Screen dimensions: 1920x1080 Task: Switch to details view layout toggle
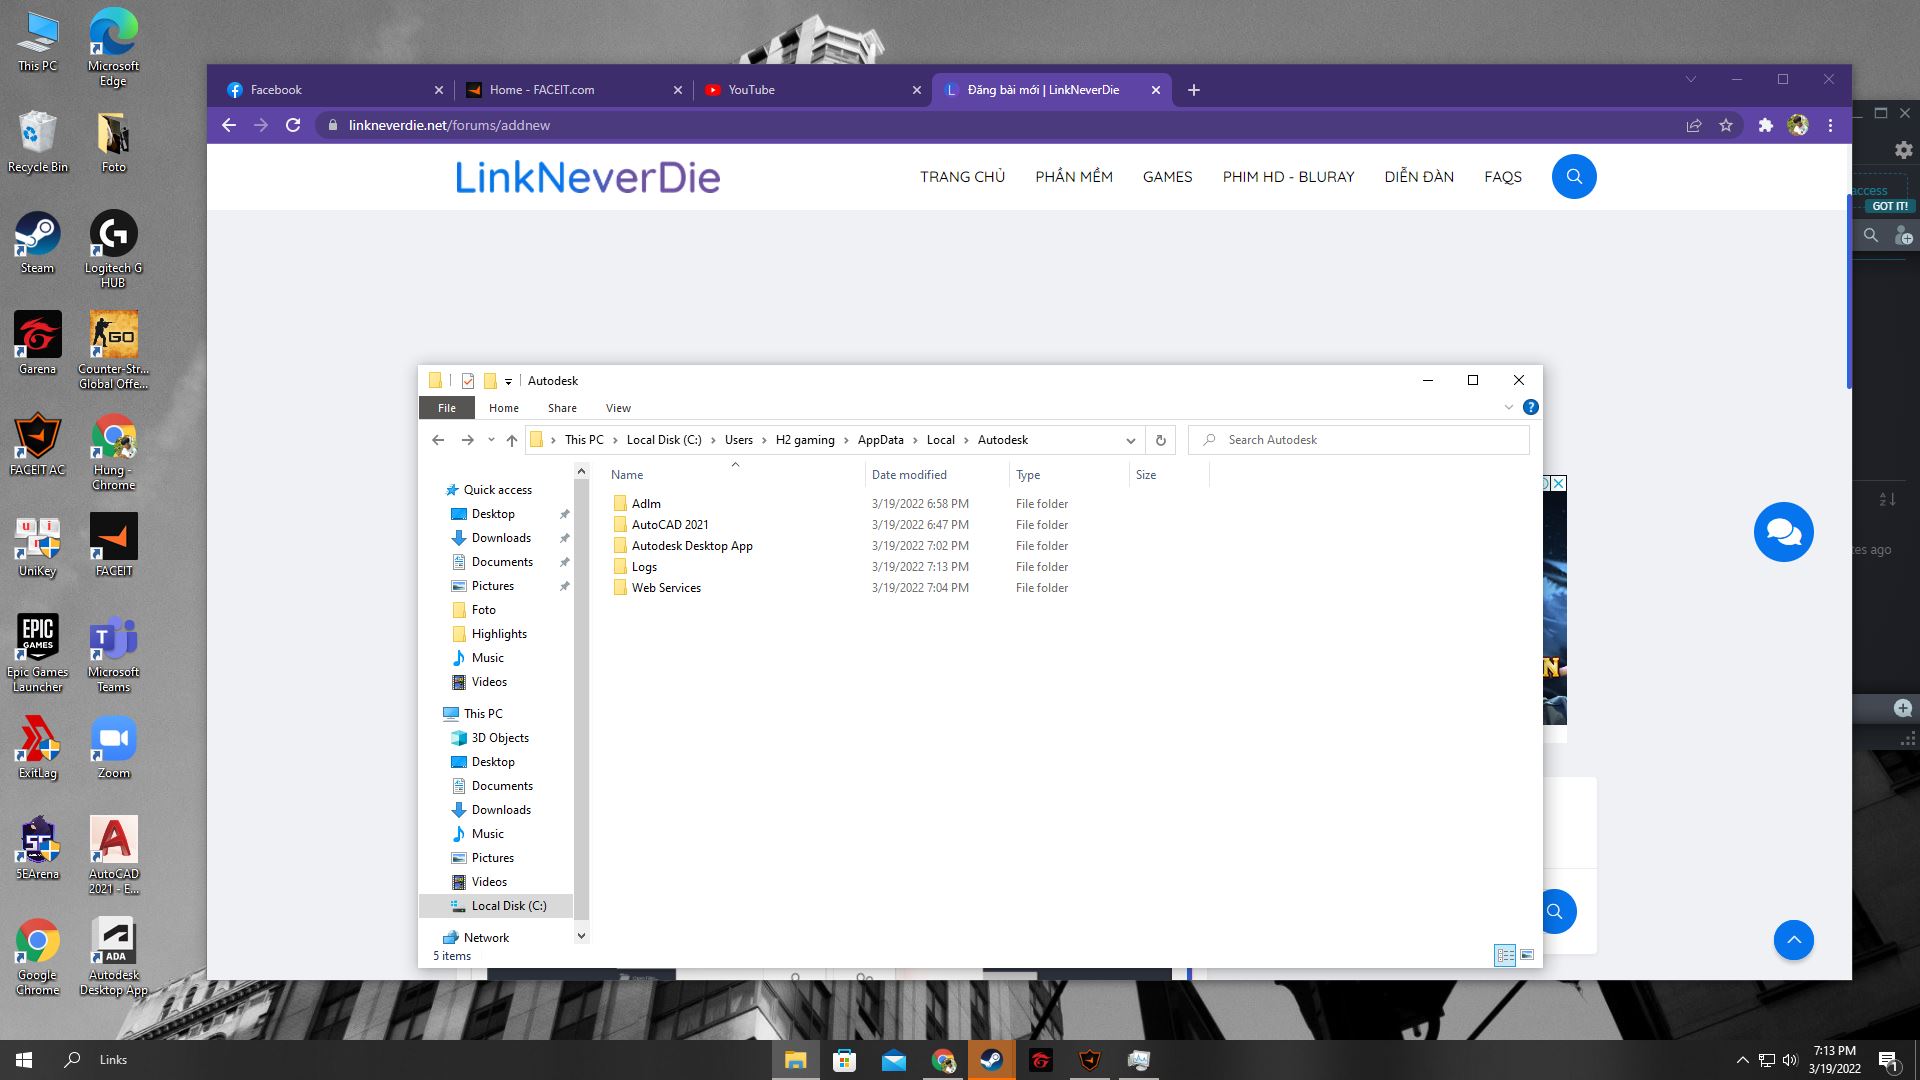(1505, 955)
